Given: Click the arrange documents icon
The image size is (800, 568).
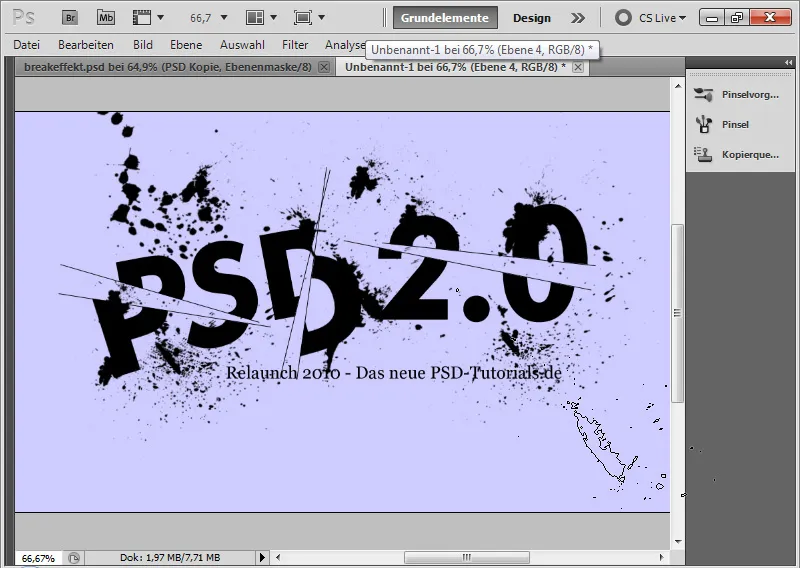Looking at the screenshot, I should [255, 18].
